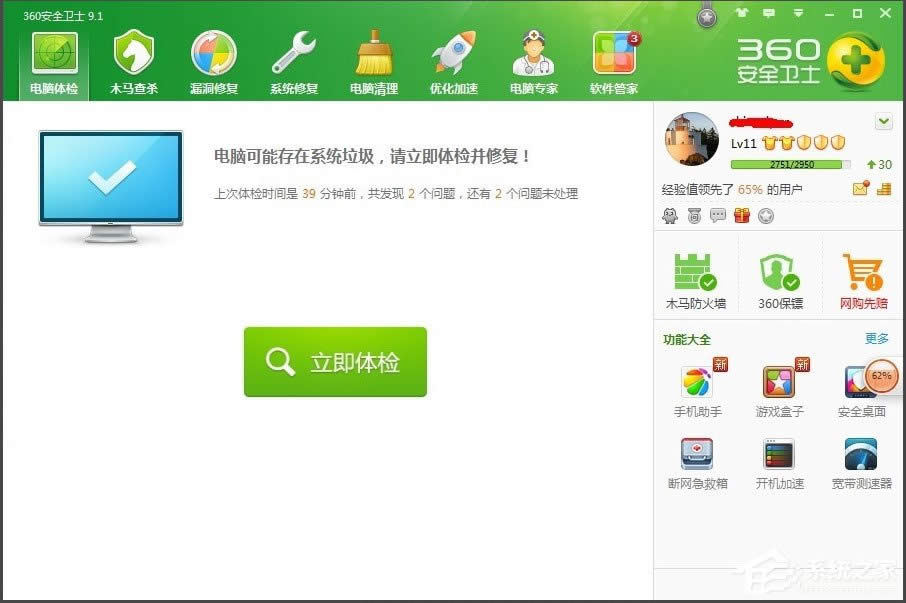Open the 漏洞修复 vulnerability repair tool
The height and width of the screenshot is (603, 906).
tap(213, 58)
